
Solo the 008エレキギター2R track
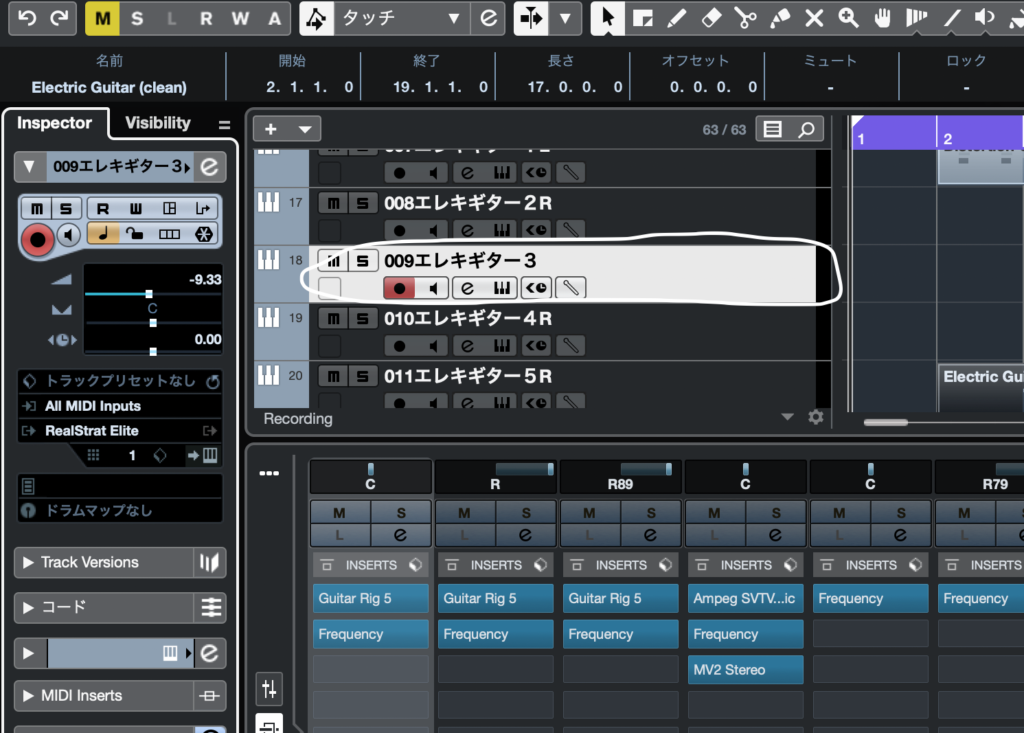pos(363,203)
